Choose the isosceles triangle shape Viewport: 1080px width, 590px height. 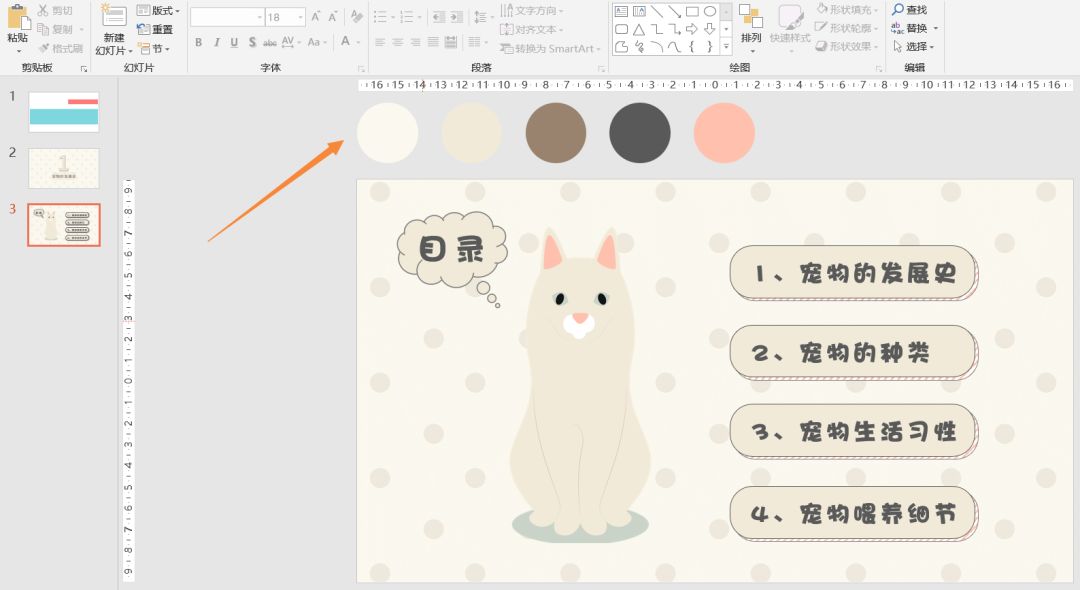[x=638, y=29]
